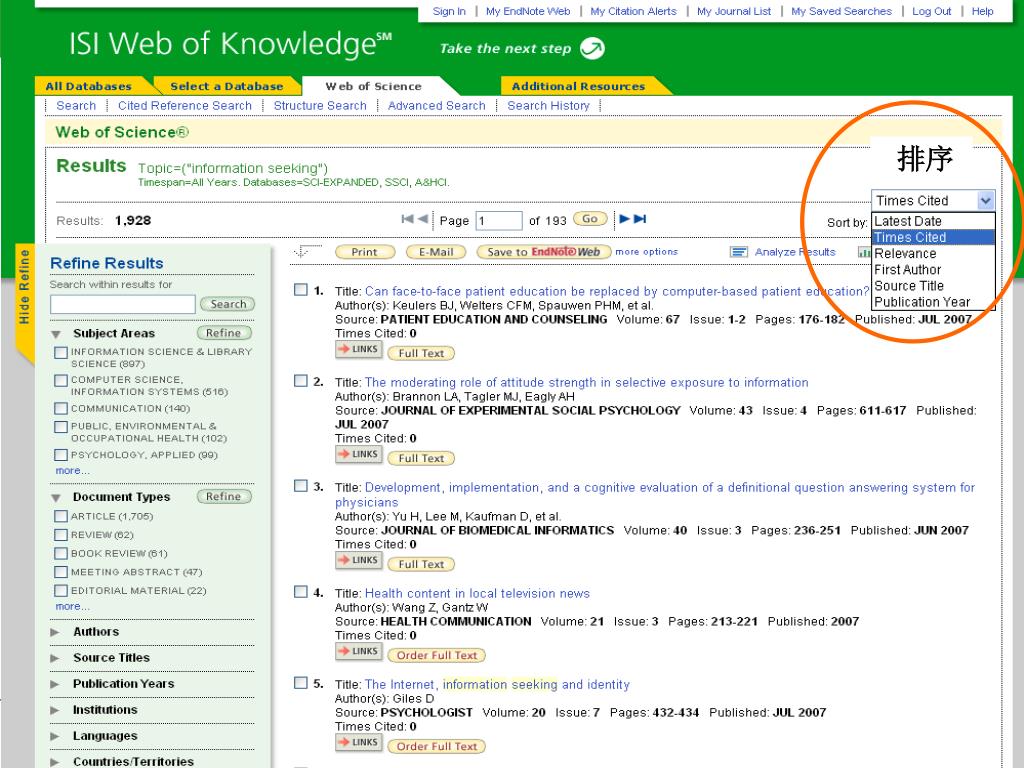Click Go to jump to page

click(x=590, y=219)
